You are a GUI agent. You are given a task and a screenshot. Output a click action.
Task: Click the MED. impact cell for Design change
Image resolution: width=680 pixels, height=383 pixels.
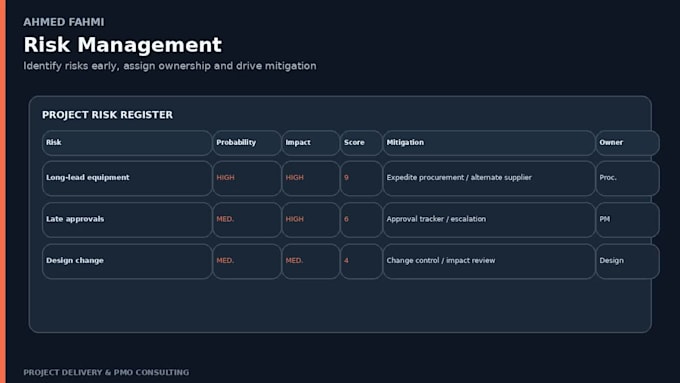pos(311,261)
